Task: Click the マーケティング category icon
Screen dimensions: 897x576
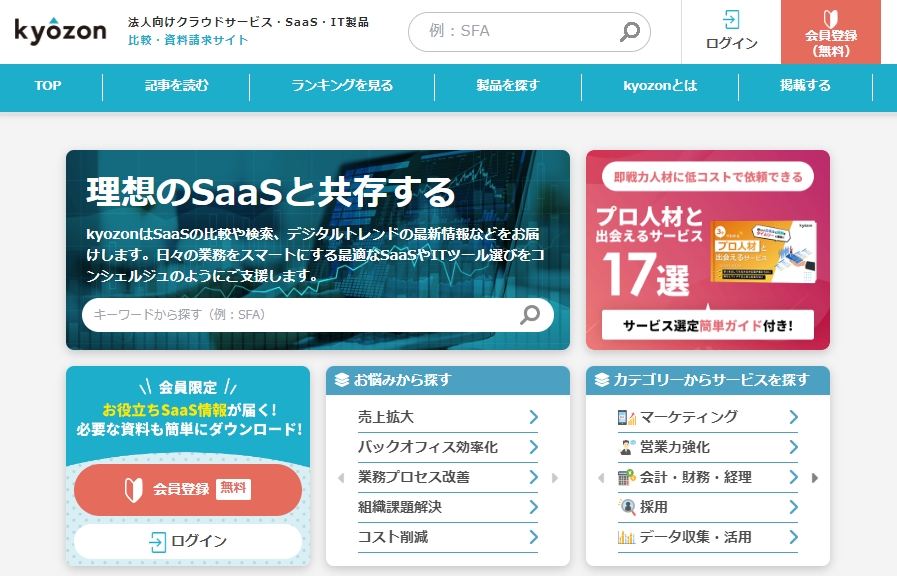Action: [x=626, y=417]
